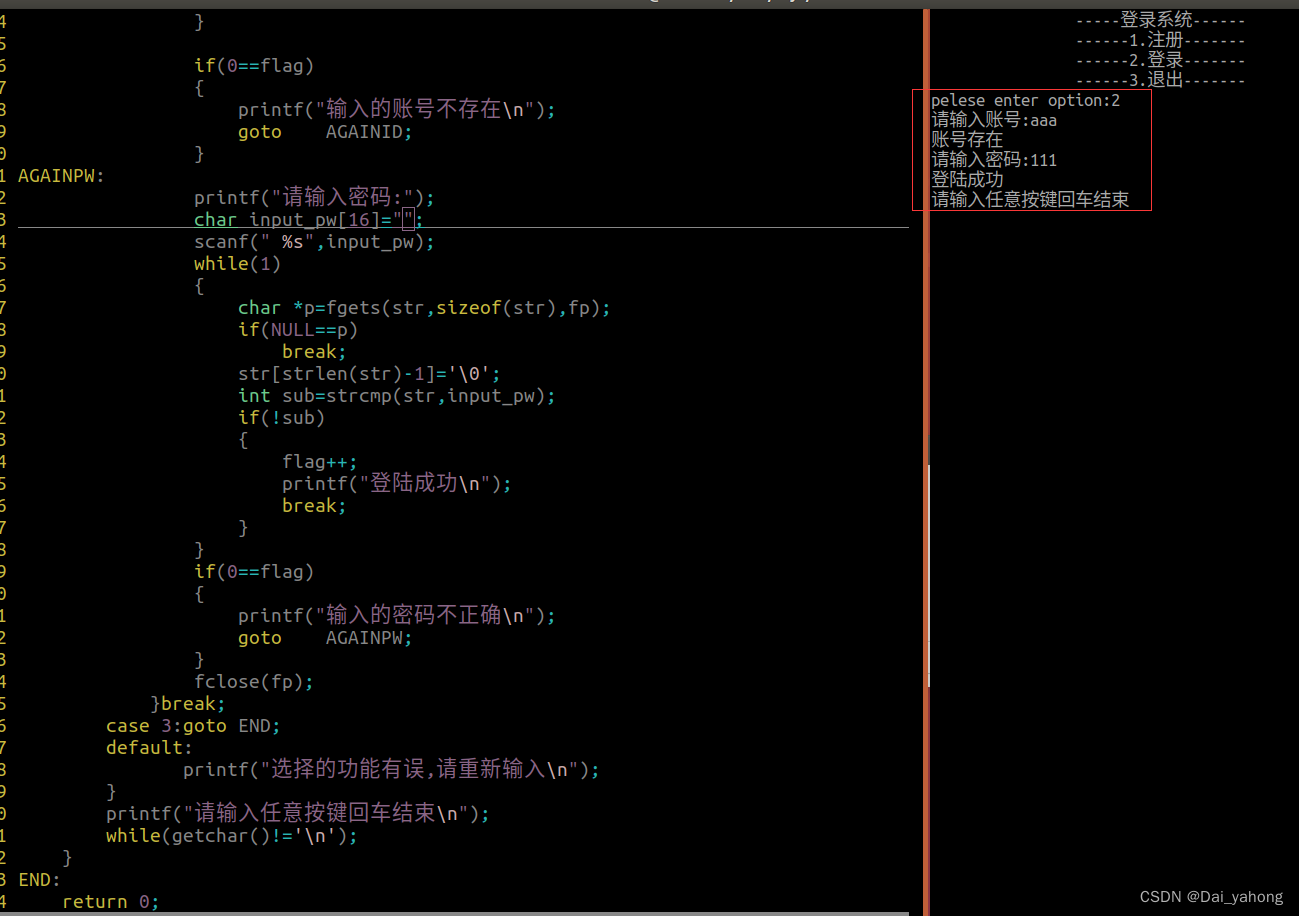Click the "goto AGAINID;" statement
Image resolution: width=1299 pixels, height=916 pixels.
click(325, 132)
